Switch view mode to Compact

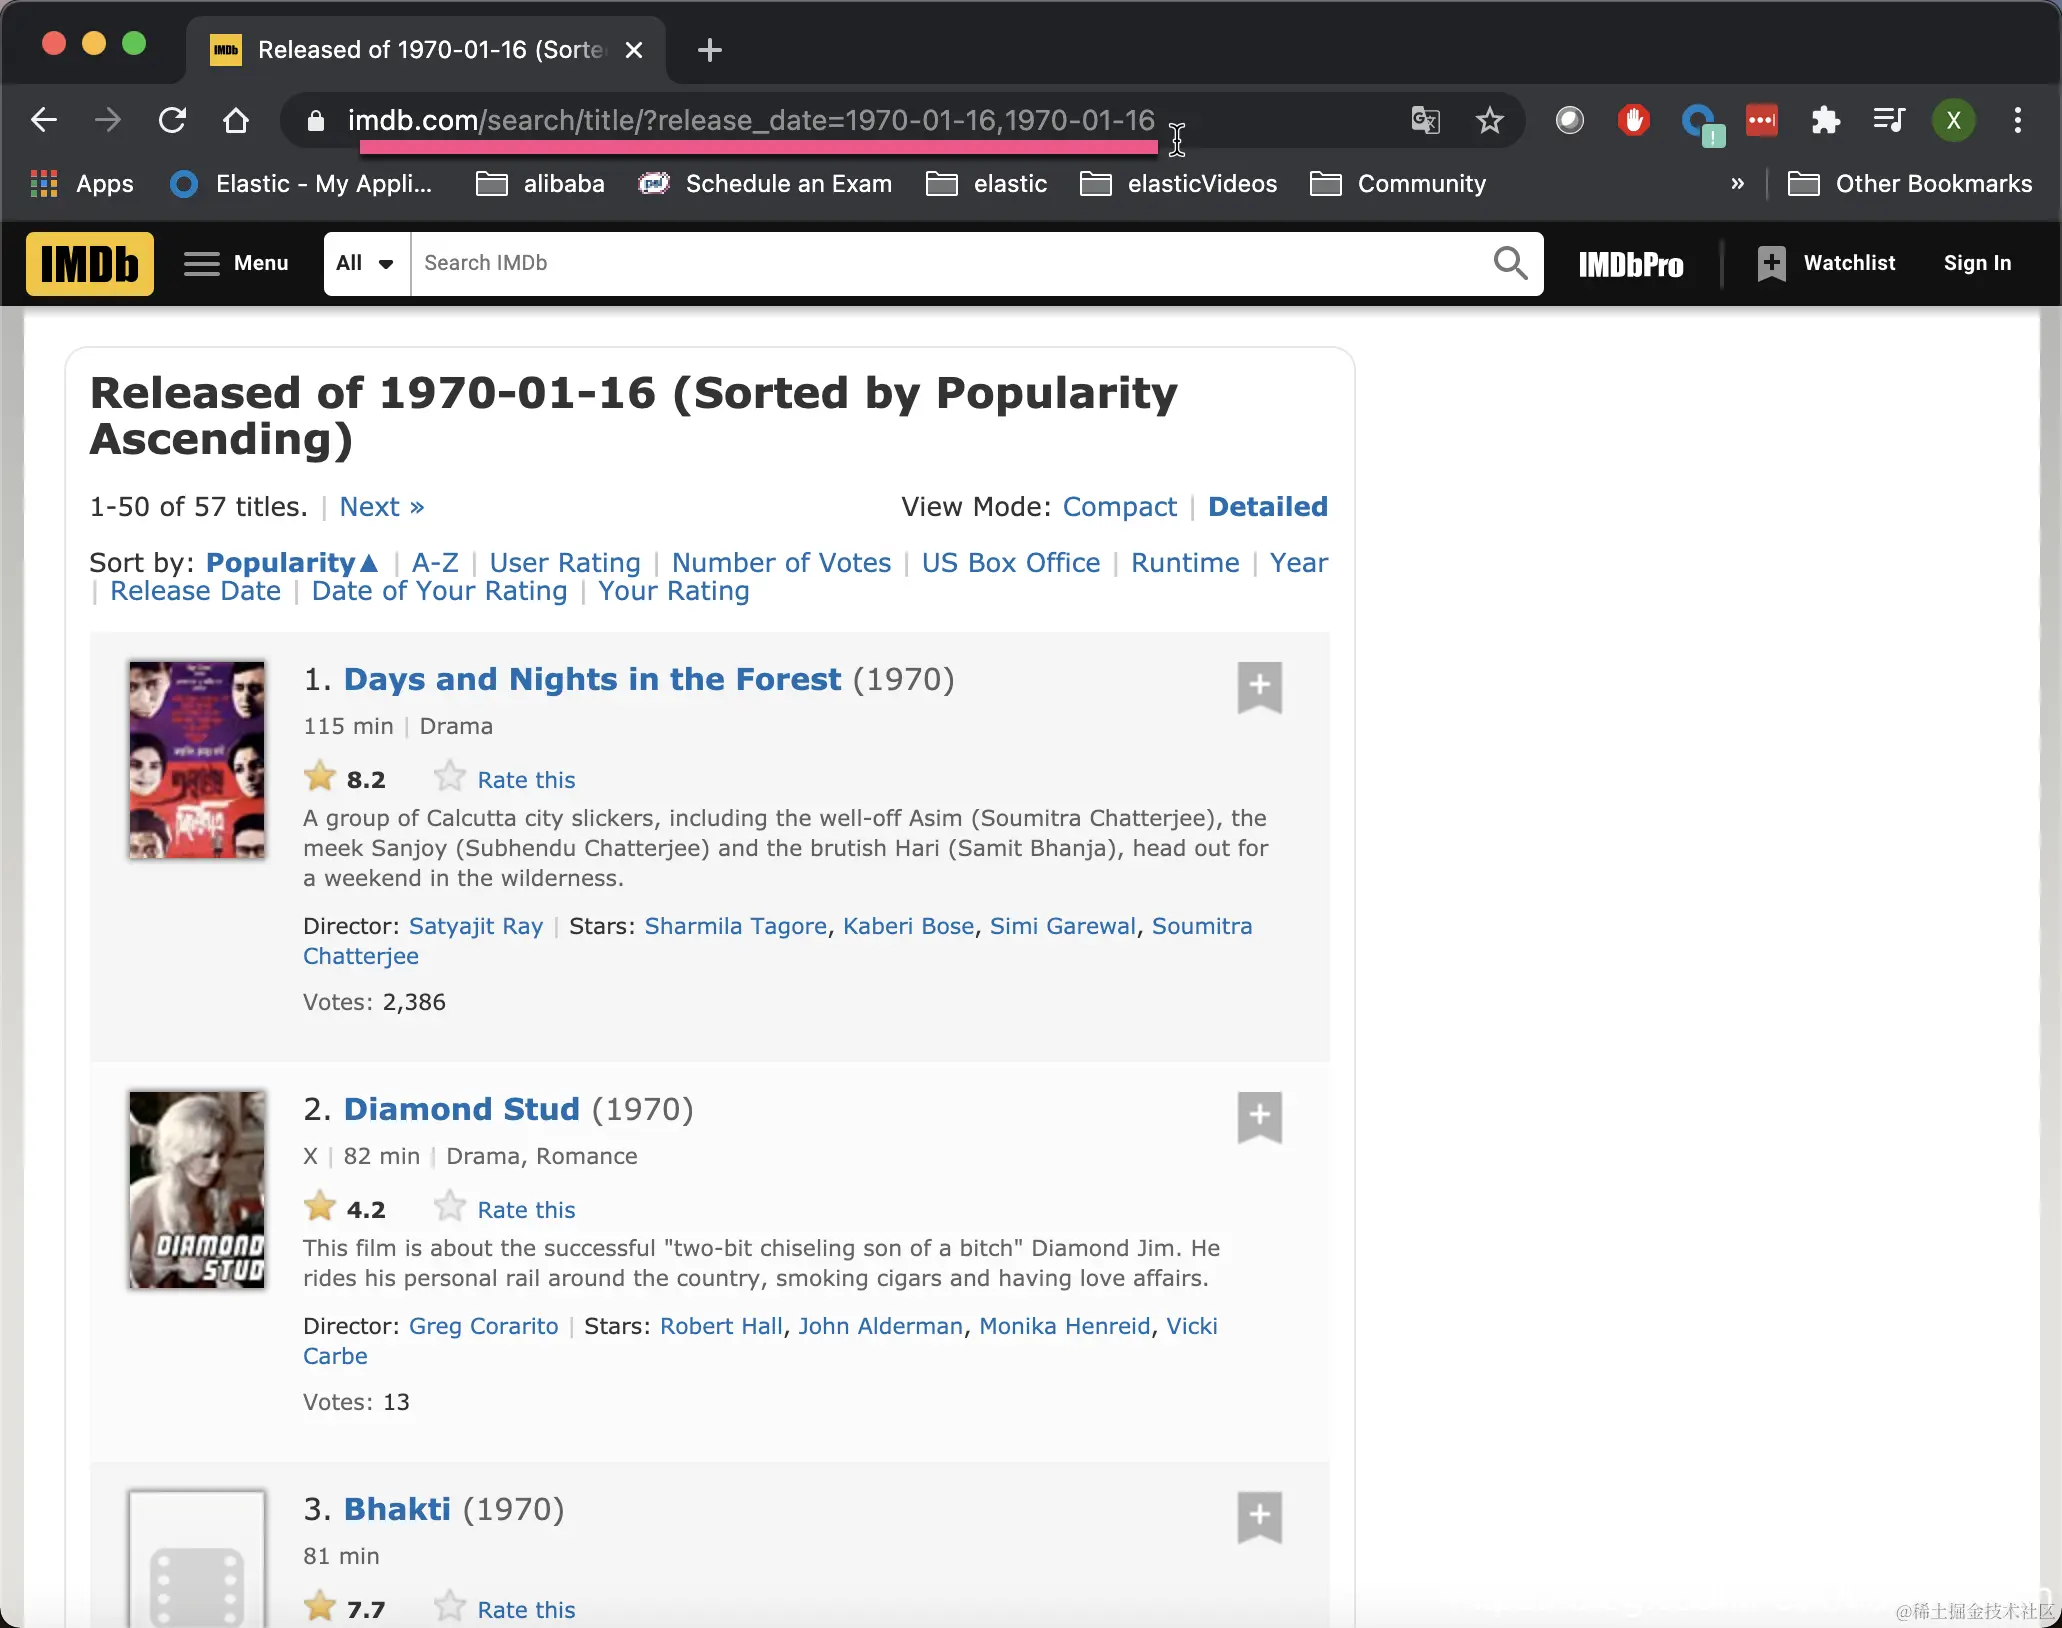coord(1119,507)
